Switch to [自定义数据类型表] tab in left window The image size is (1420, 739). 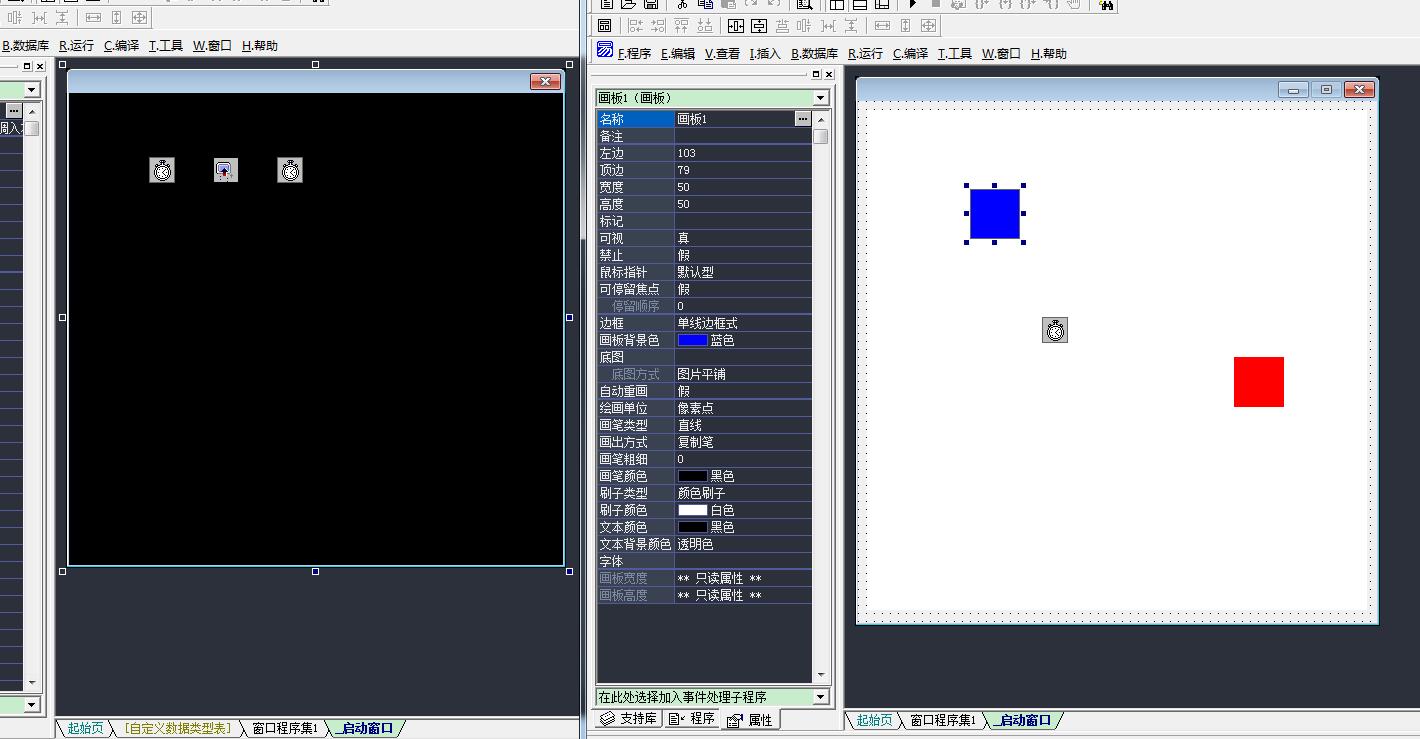point(178,728)
